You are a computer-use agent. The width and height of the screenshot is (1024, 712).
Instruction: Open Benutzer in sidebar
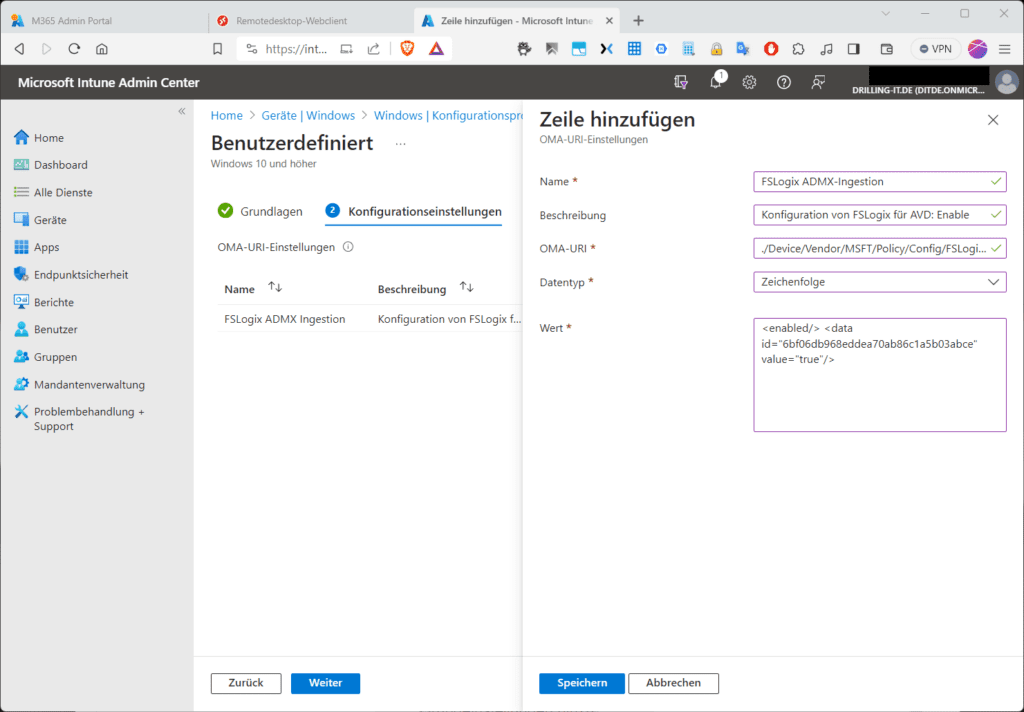(46, 330)
